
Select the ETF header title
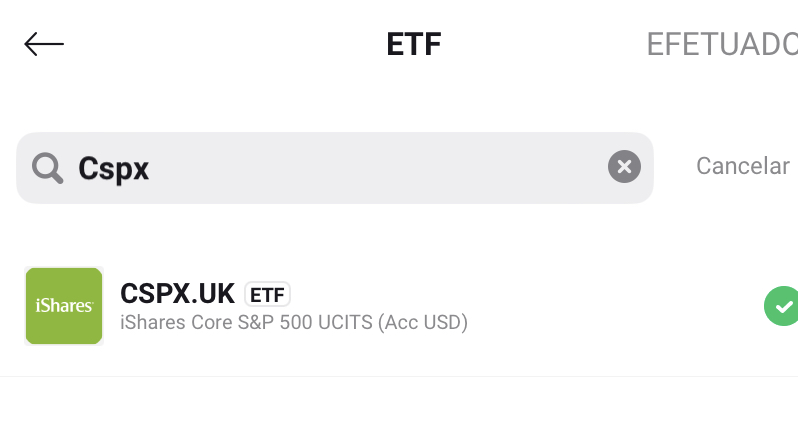click(414, 44)
